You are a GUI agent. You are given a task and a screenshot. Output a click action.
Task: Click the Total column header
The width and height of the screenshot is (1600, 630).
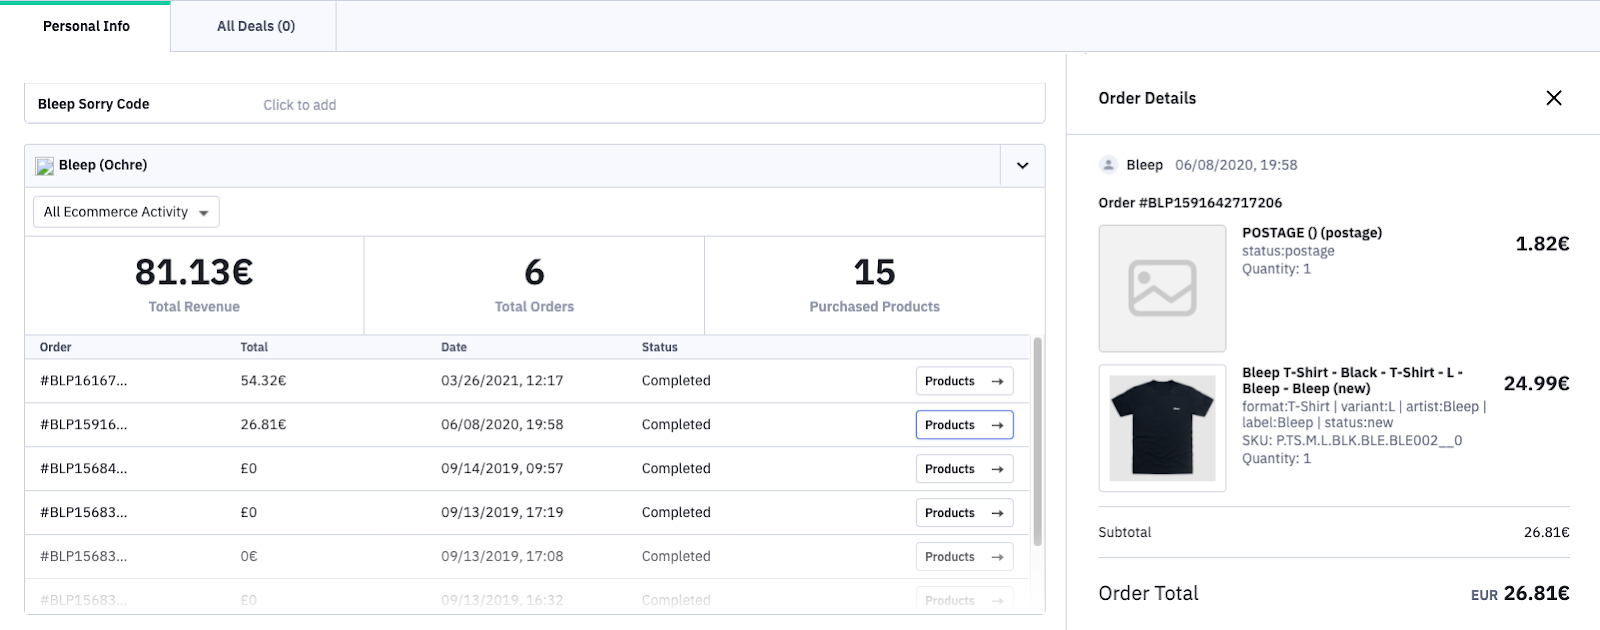[254, 347]
